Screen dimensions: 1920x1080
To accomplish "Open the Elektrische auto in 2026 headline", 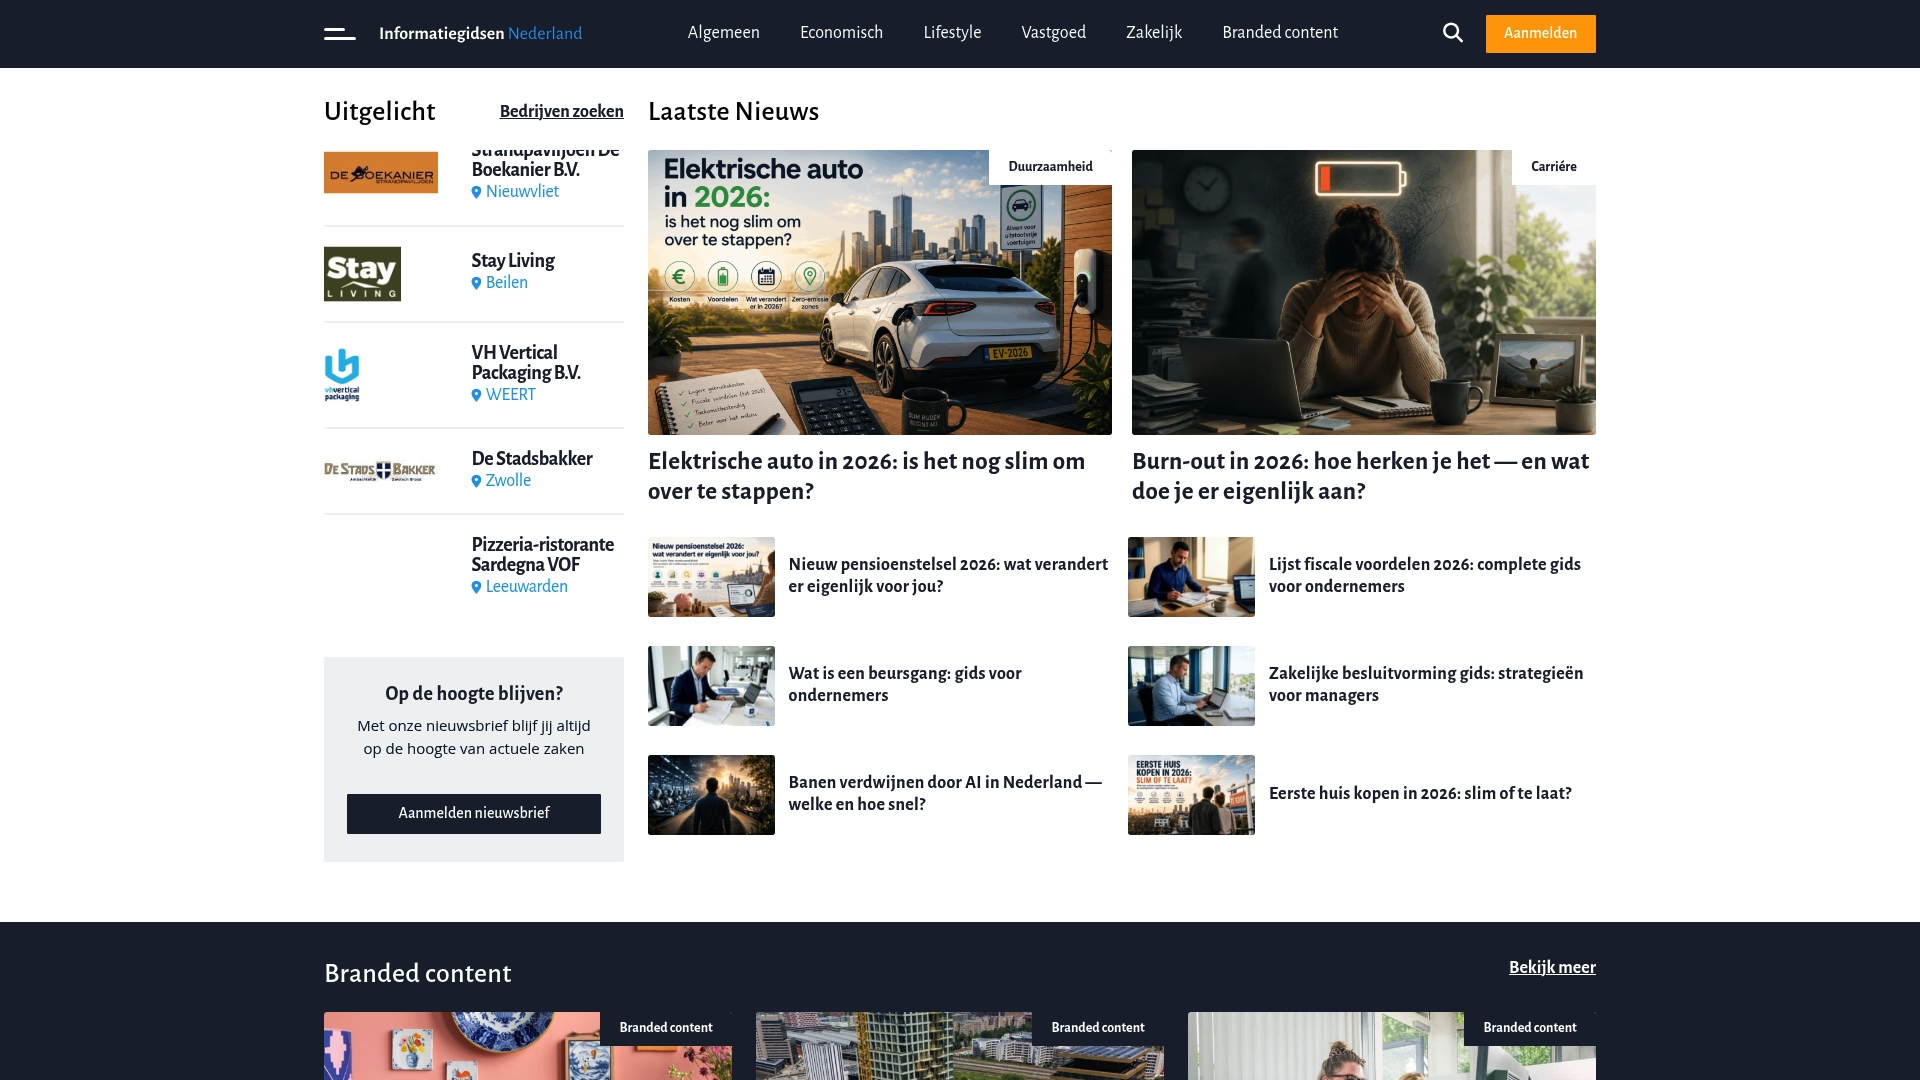I will tap(866, 476).
